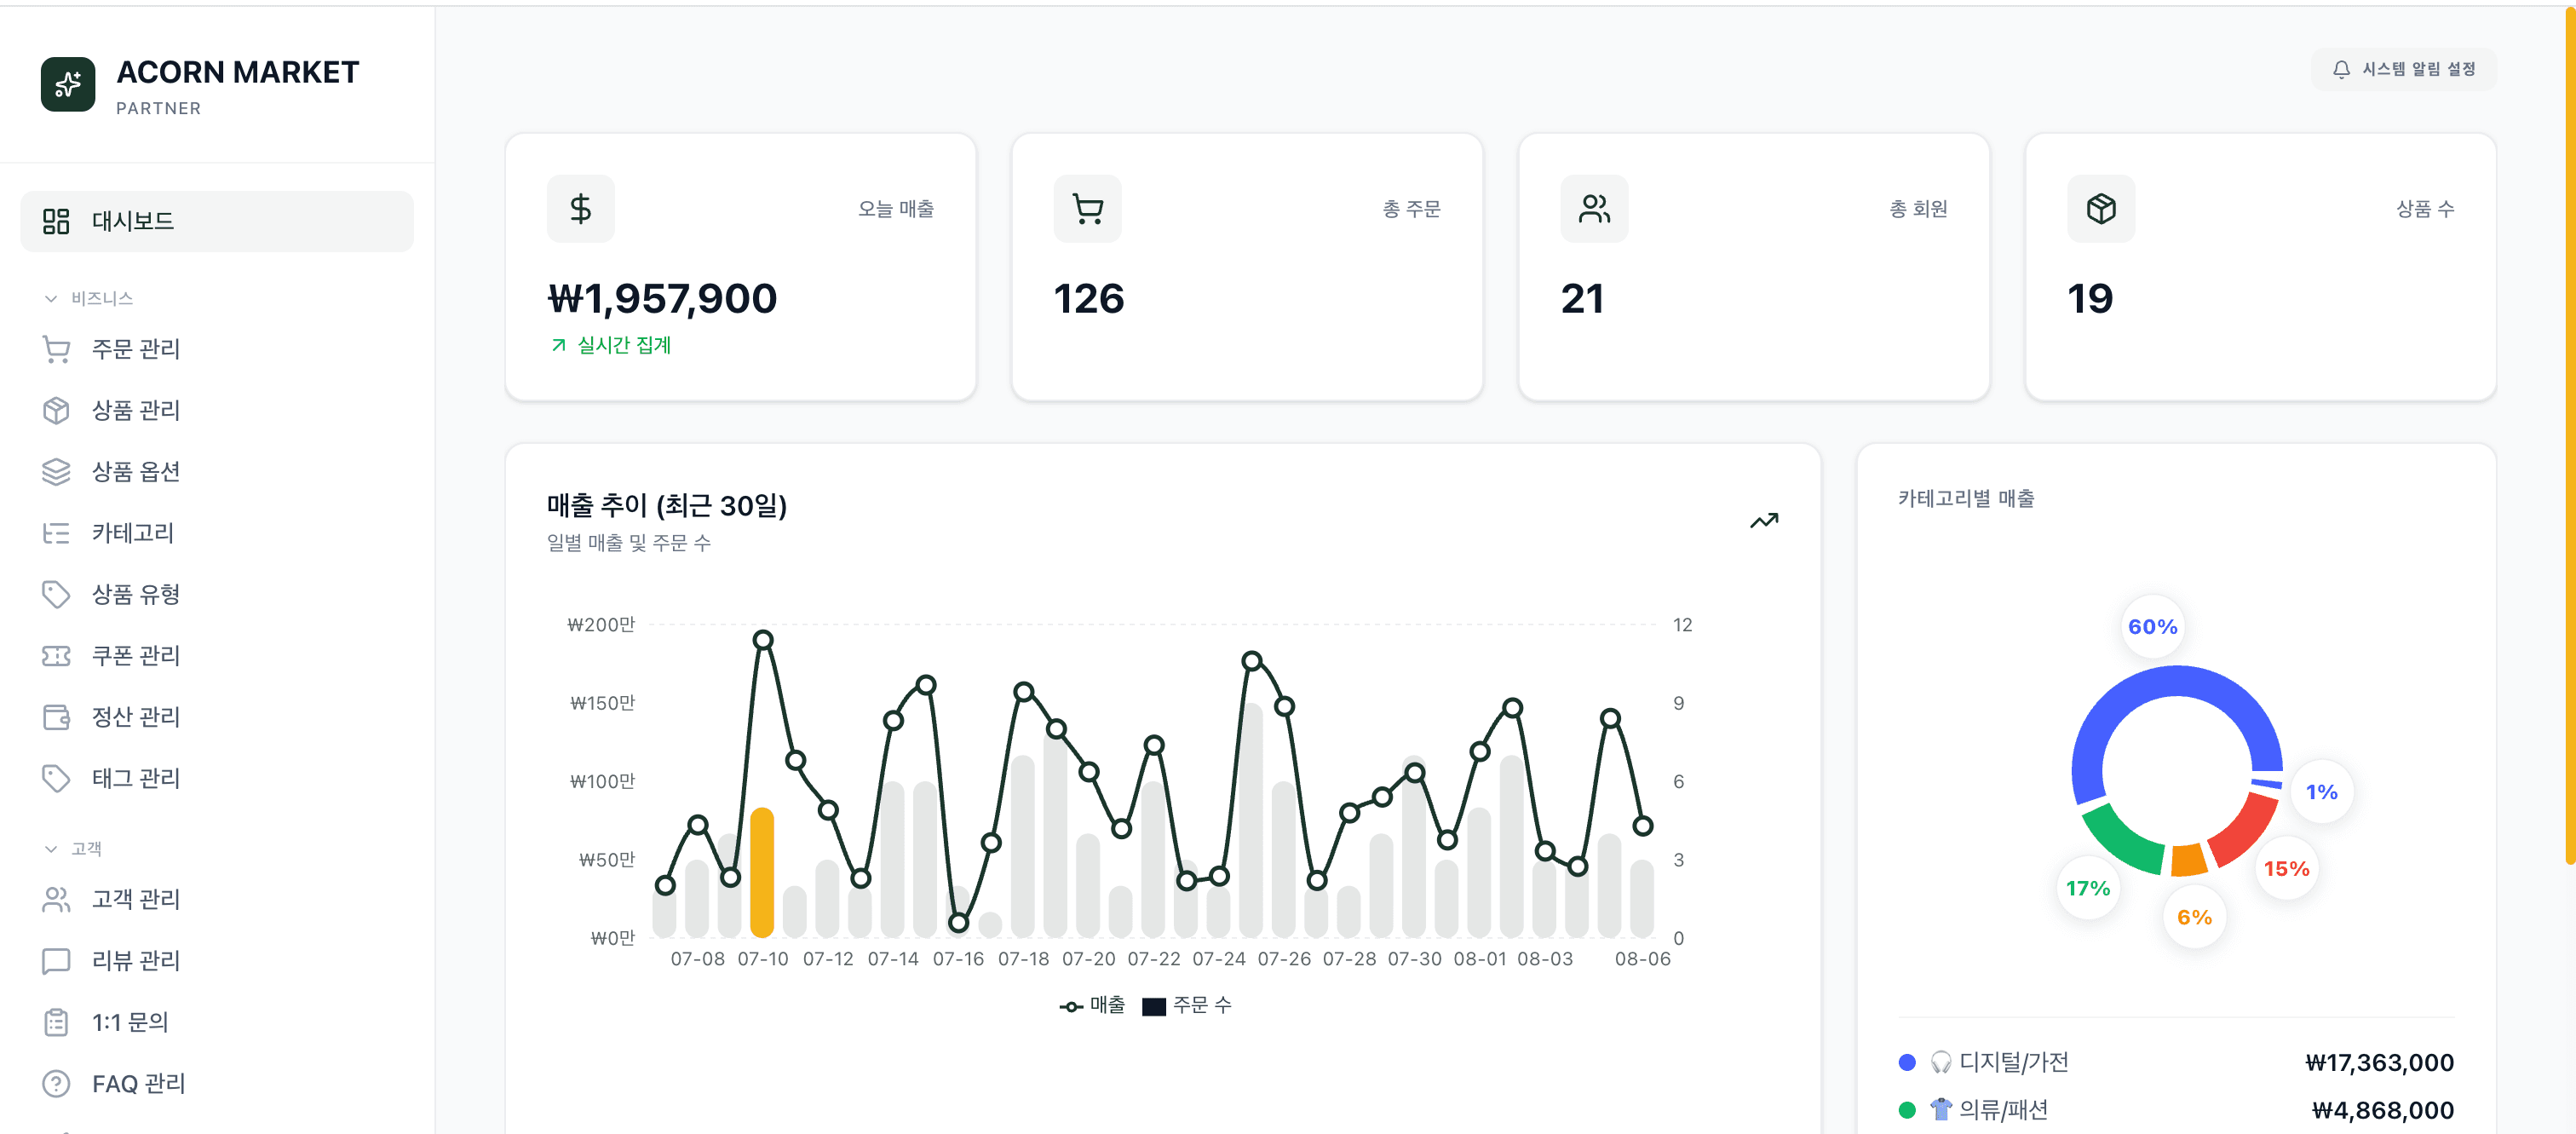Click the package icon on 상품 수 card

point(2101,208)
